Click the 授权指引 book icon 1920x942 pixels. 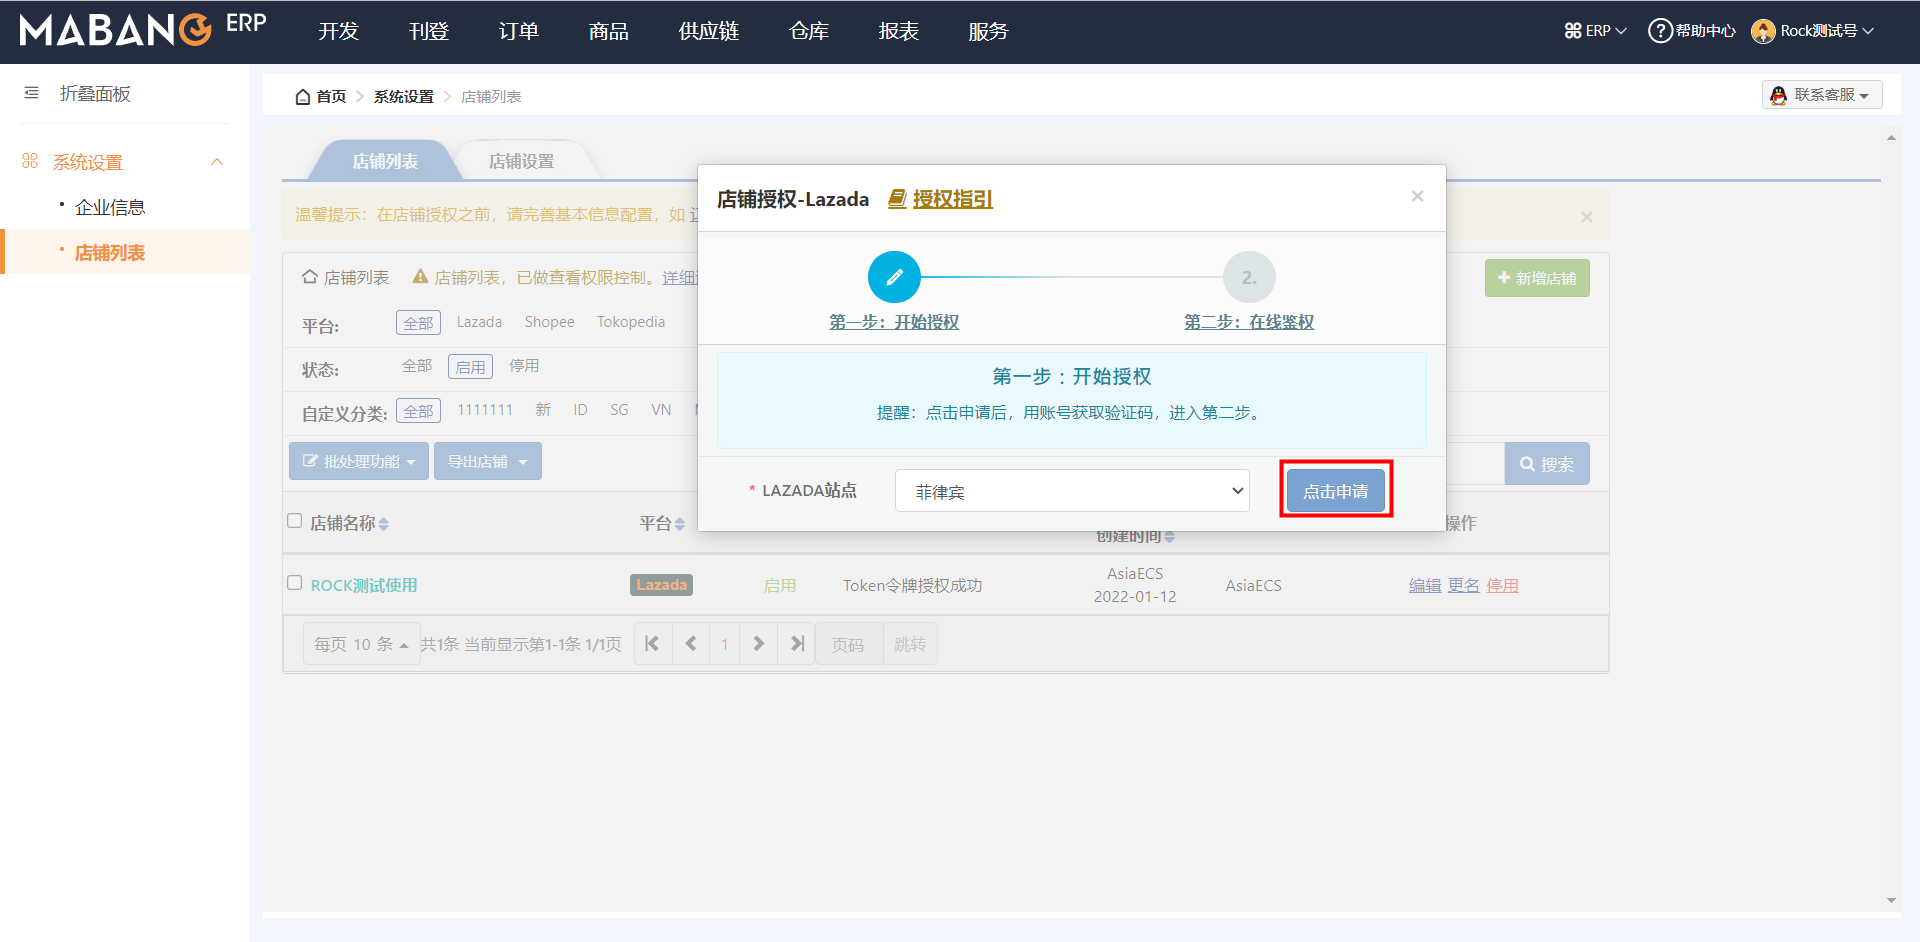pos(897,199)
